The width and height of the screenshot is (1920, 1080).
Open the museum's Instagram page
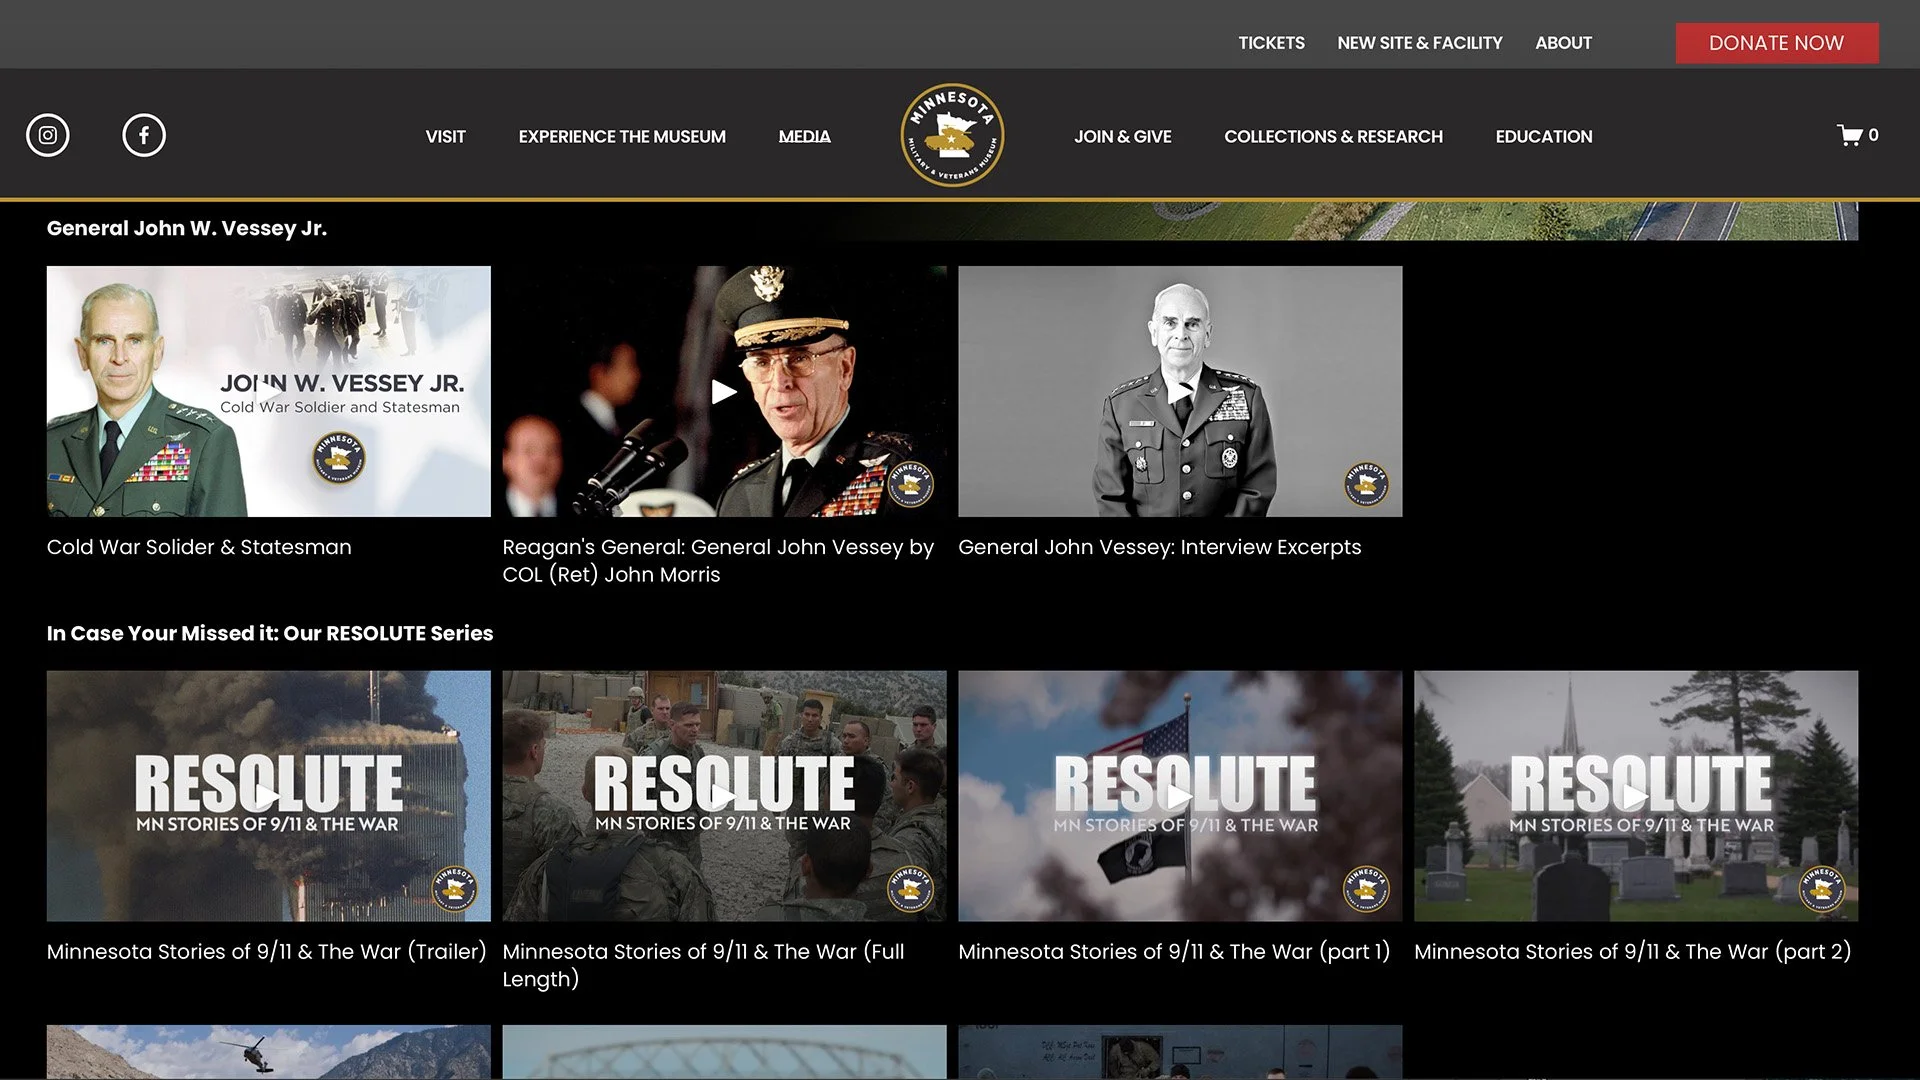pyautogui.click(x=48, y=135)
